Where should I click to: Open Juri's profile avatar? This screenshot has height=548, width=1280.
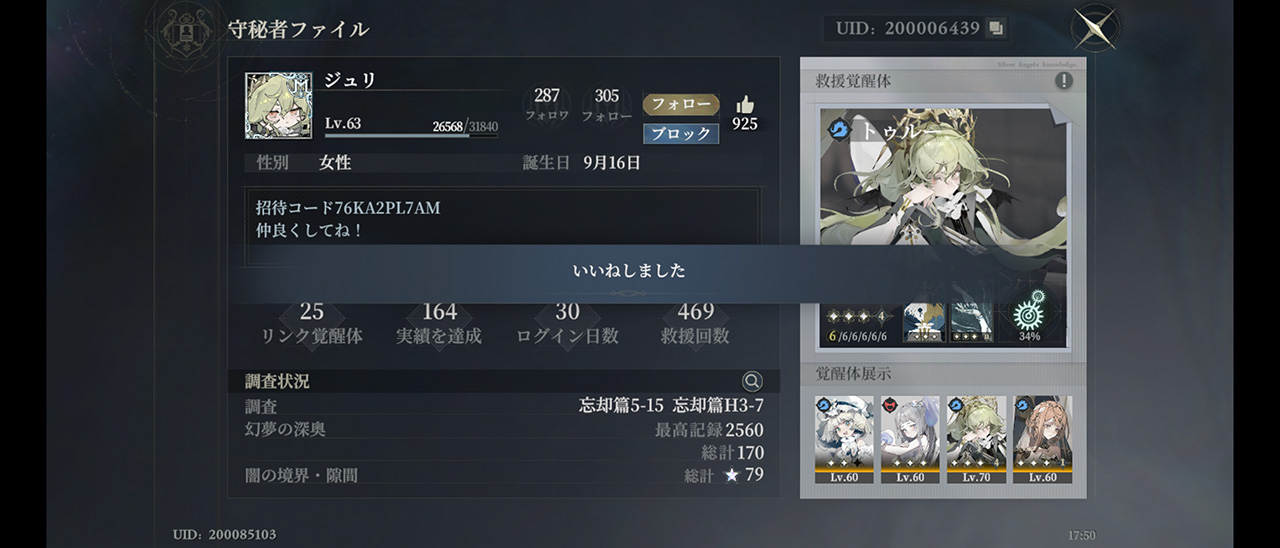(278, 105)
